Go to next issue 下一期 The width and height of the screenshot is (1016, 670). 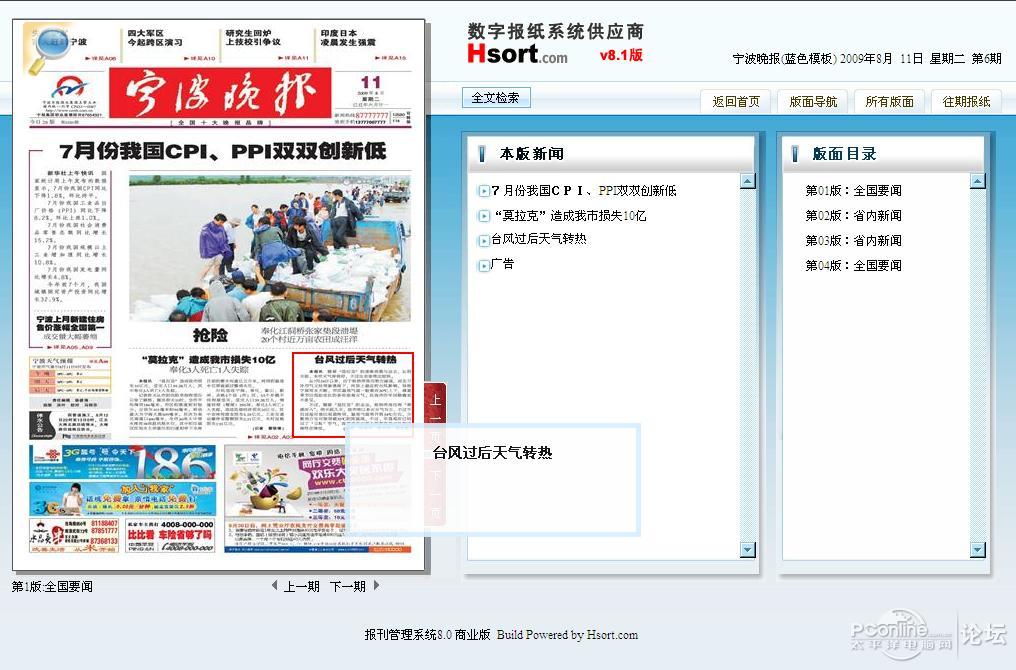(348, 586)
